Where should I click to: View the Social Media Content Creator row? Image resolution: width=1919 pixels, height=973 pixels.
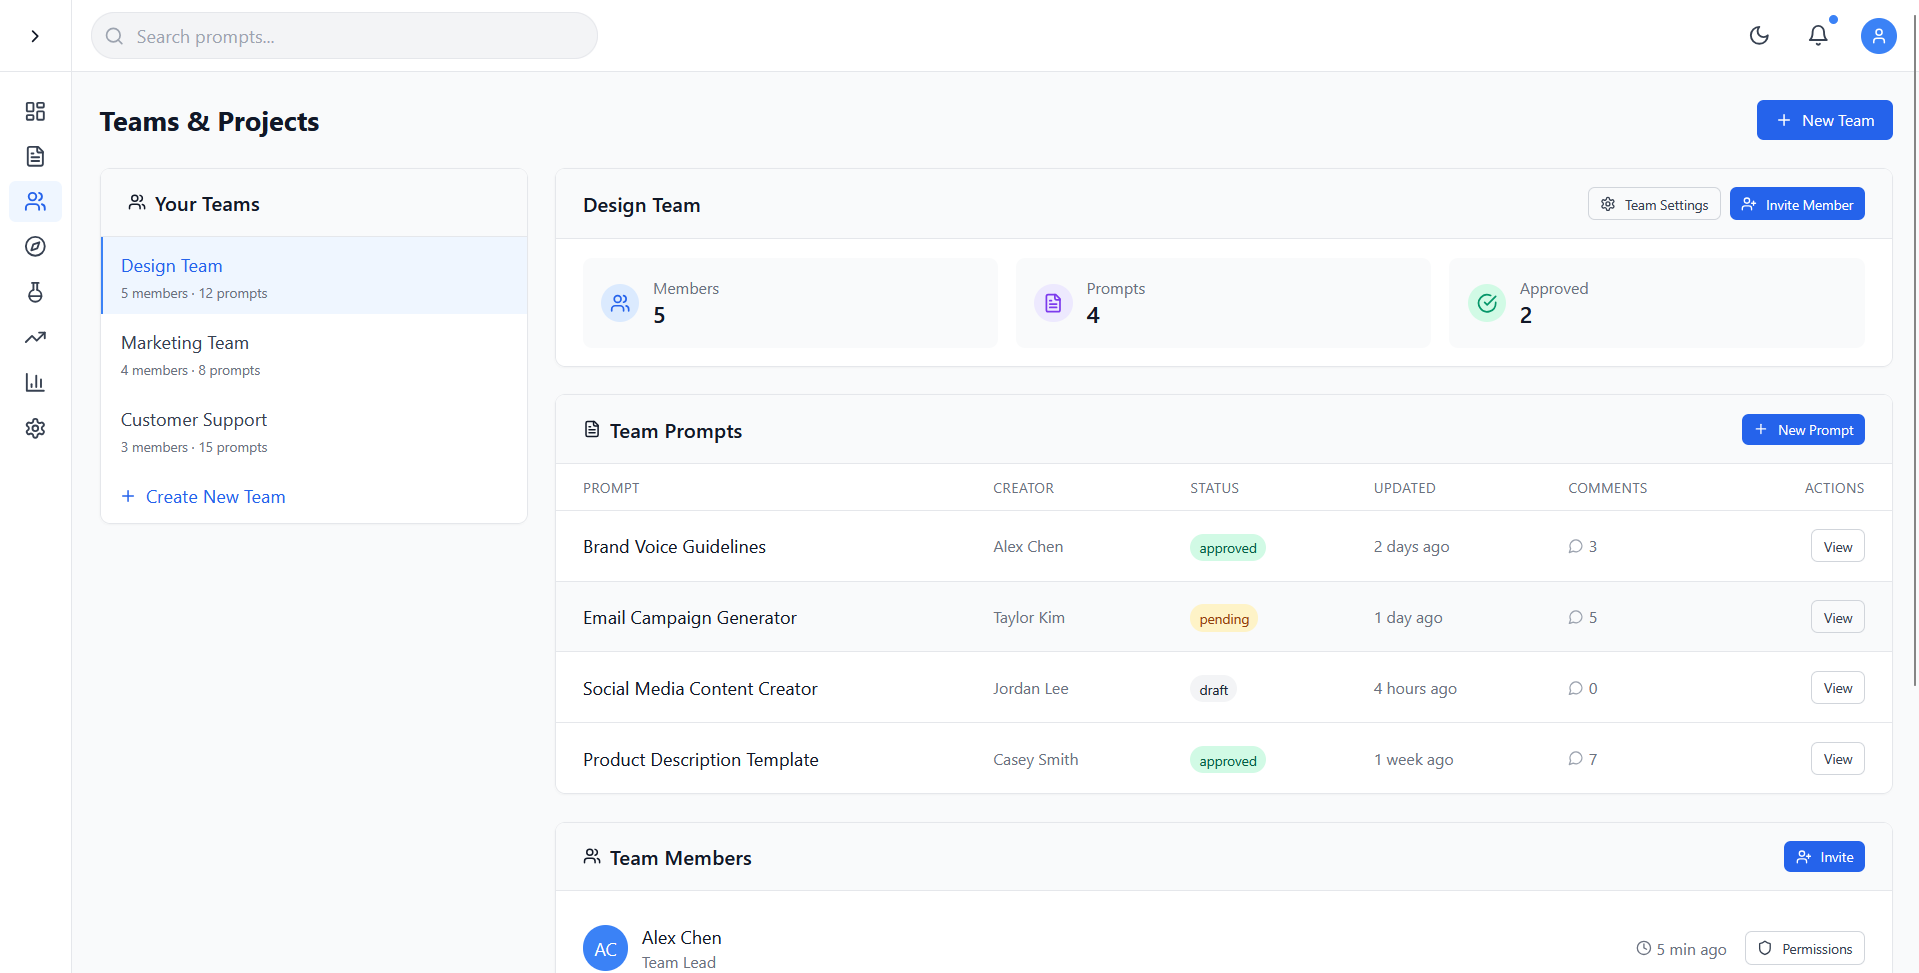(1837, 688)
